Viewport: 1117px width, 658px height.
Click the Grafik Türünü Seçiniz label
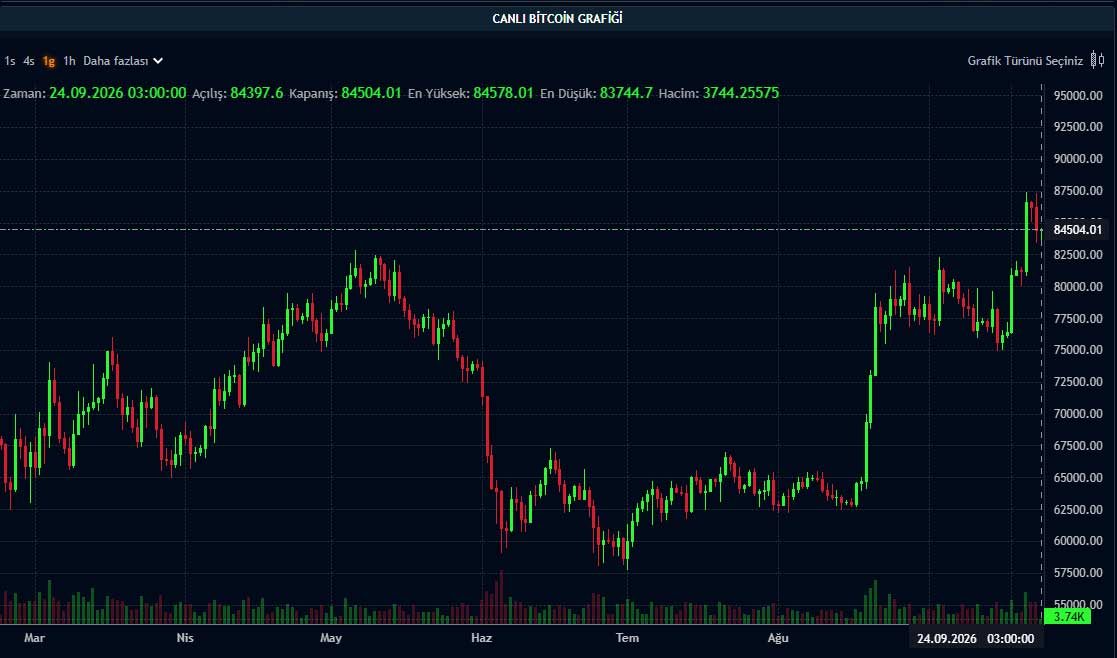pos(1024,61)
